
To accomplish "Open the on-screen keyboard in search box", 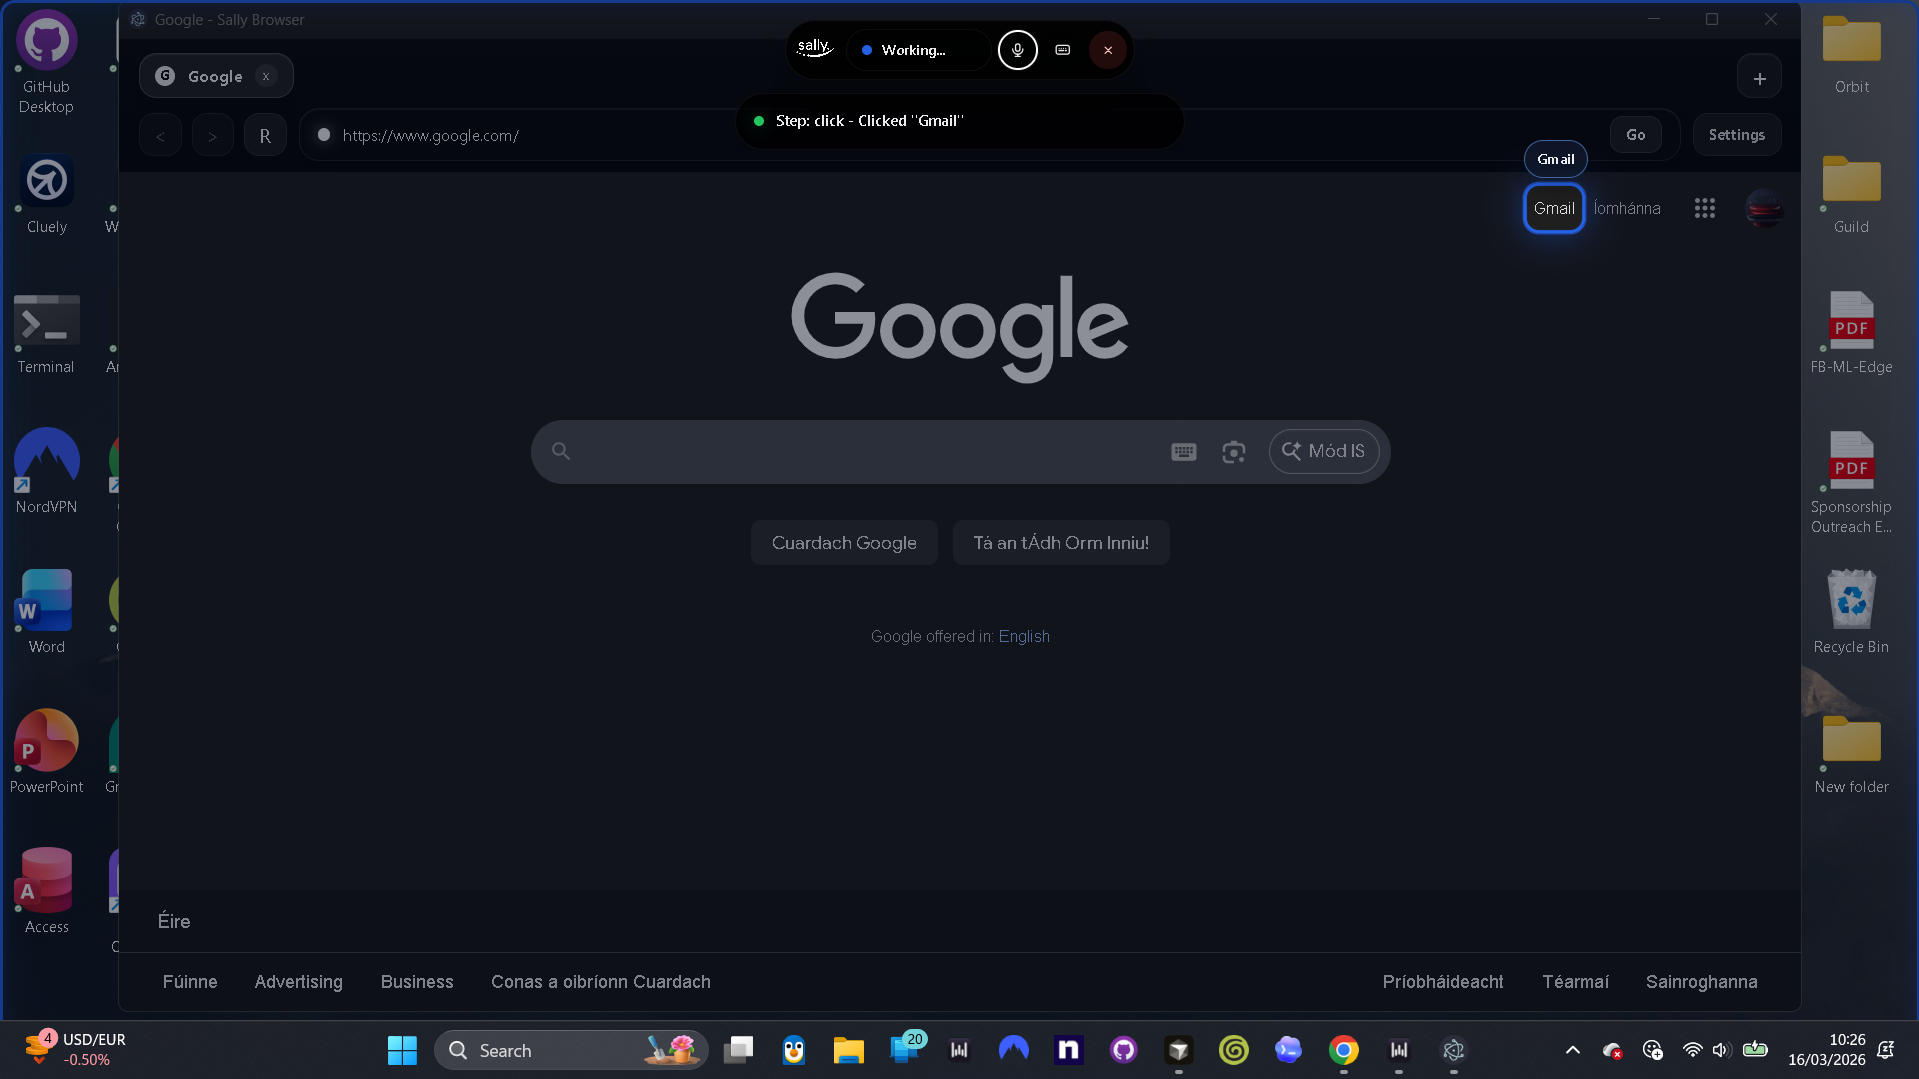I will tap(1184, 452).
